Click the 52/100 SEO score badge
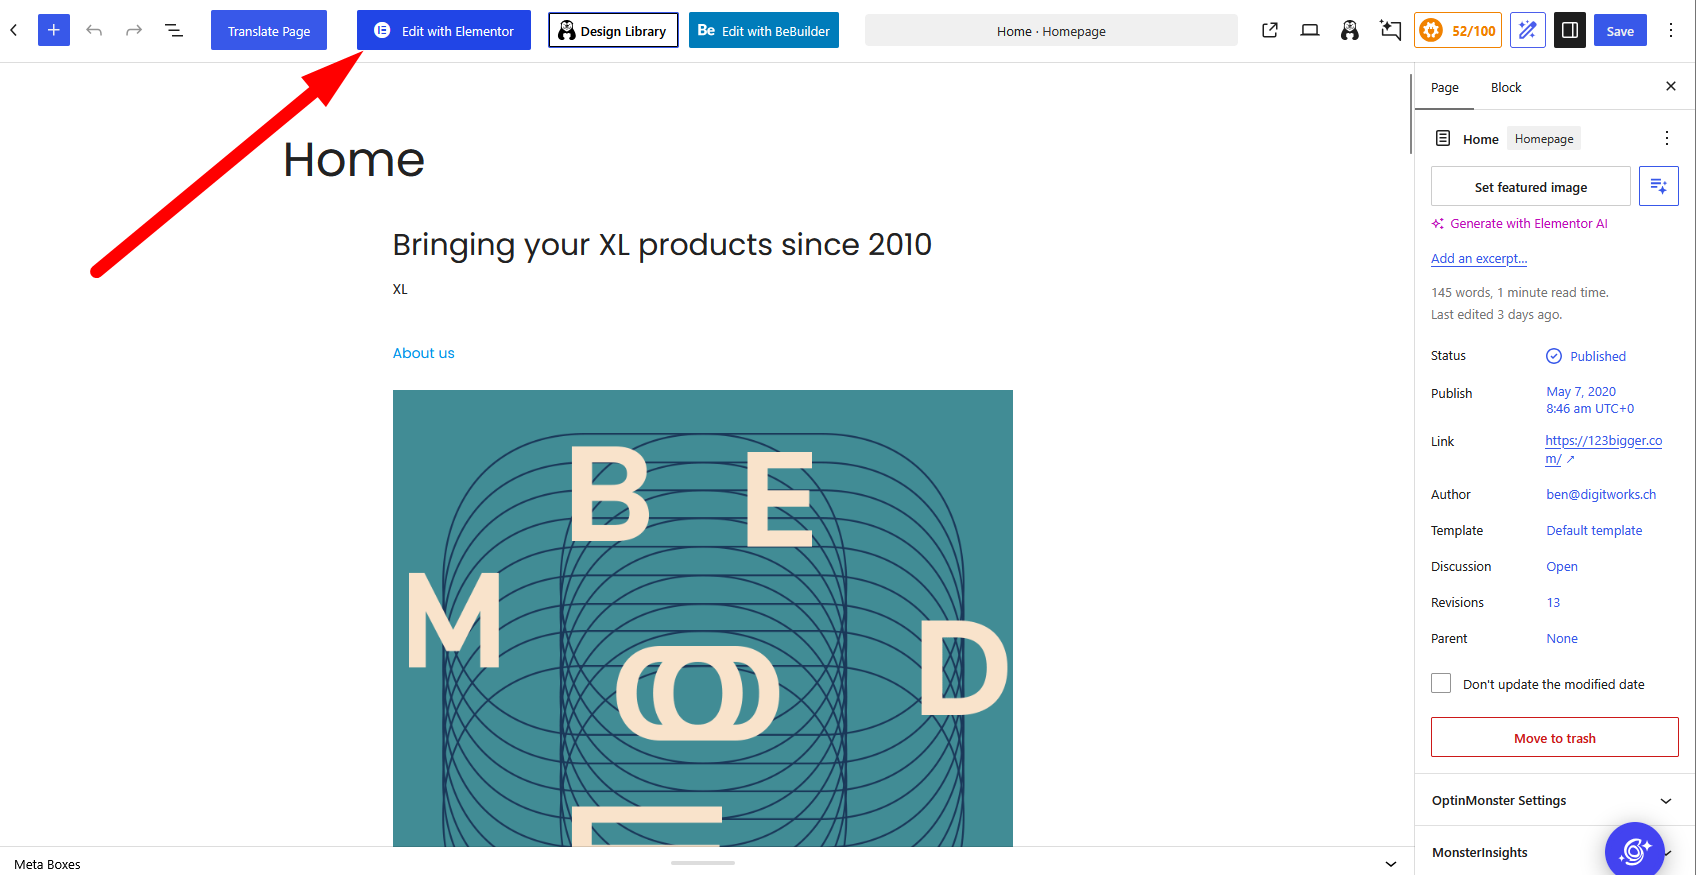Viewport: 1696px width, 875px height. pyautogui.click(x=1460, y=30)
